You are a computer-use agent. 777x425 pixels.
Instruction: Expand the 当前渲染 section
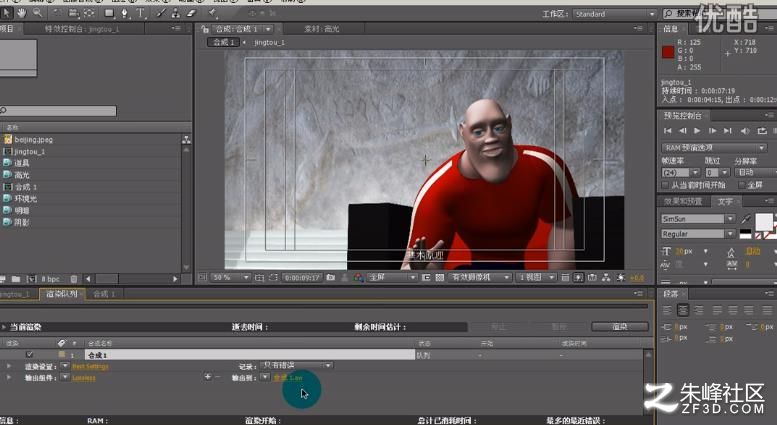tap(4, 327)
